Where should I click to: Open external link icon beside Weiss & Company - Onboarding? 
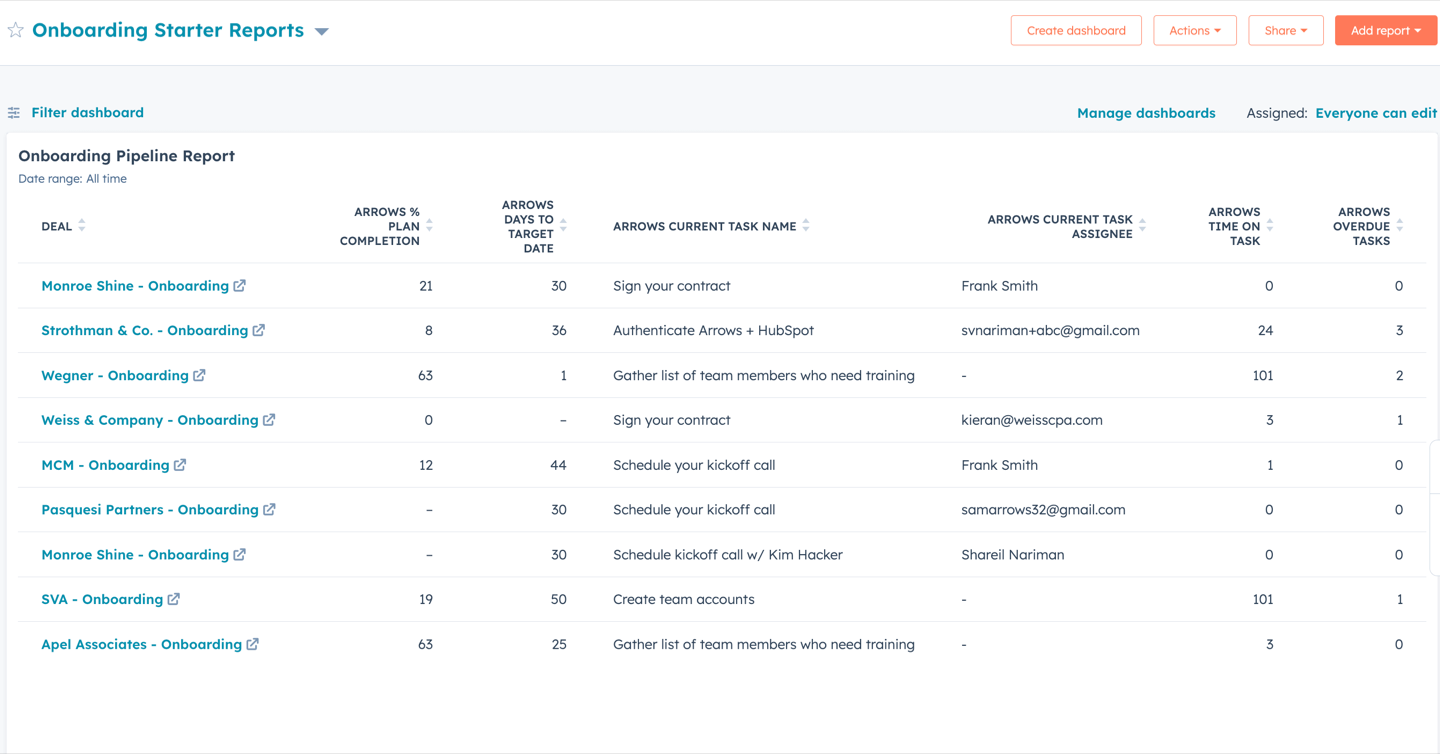[x=269, y=420]
